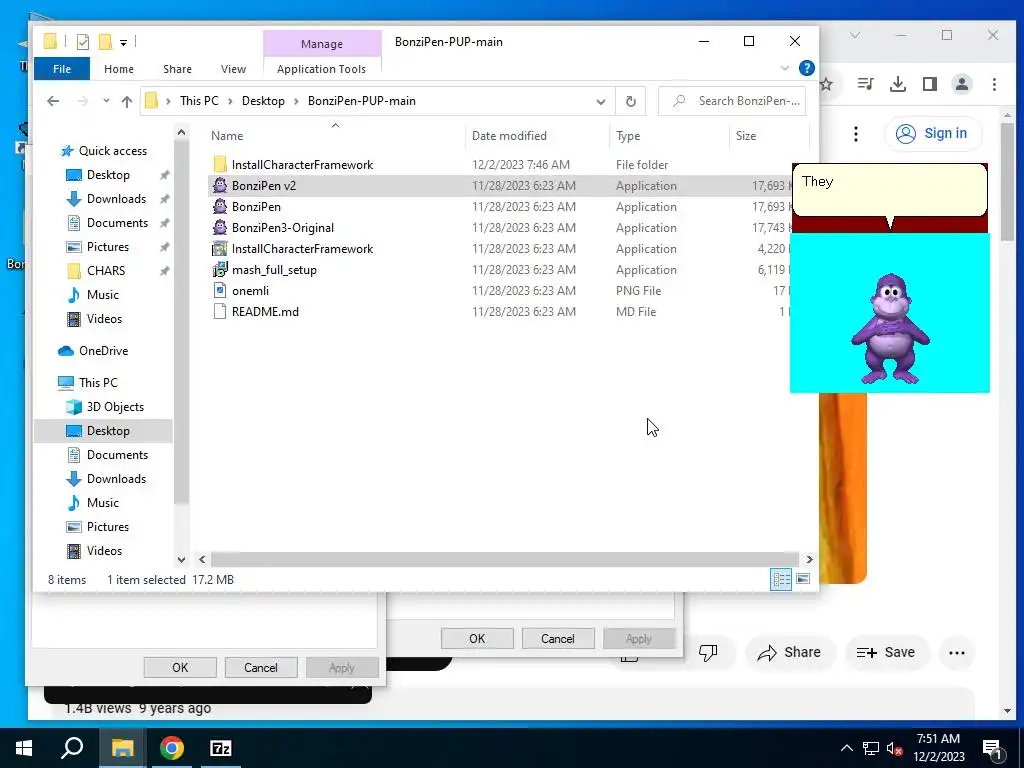Open the BonziPen v2 application file

263,185
